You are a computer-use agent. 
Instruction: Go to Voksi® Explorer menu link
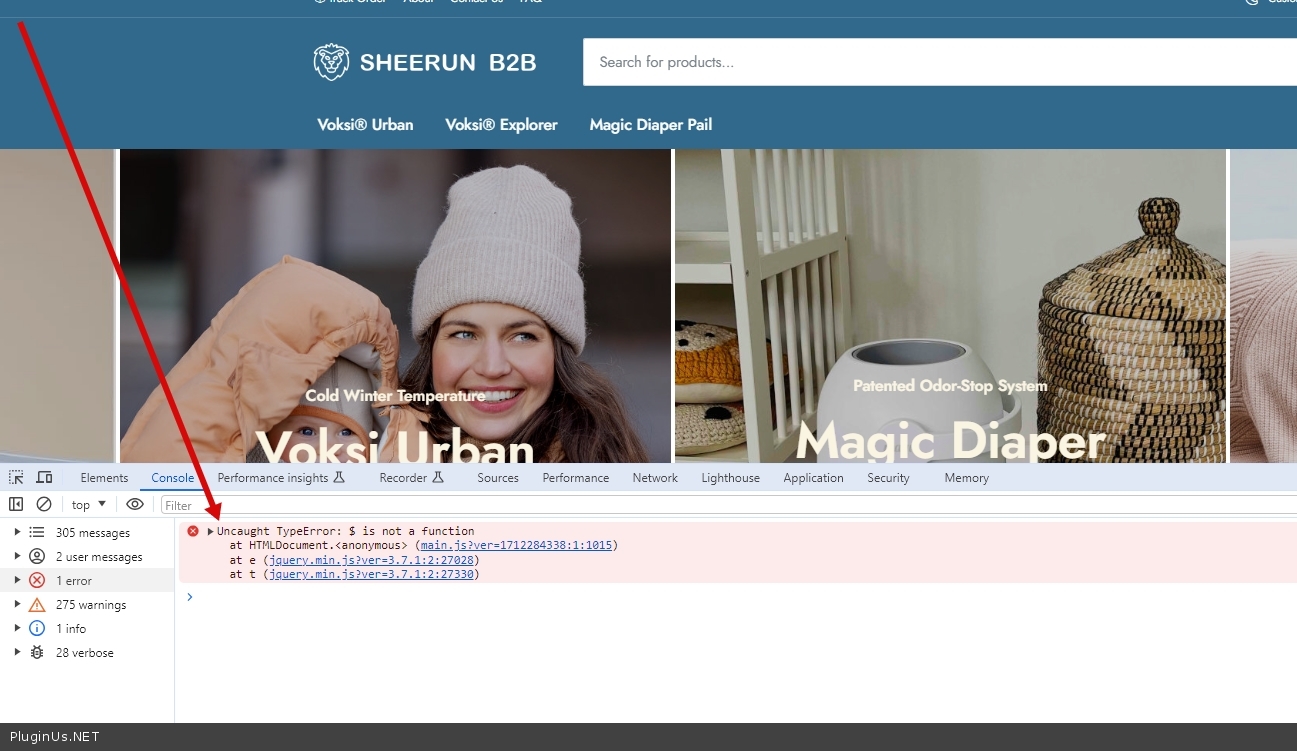pos(501,125)
